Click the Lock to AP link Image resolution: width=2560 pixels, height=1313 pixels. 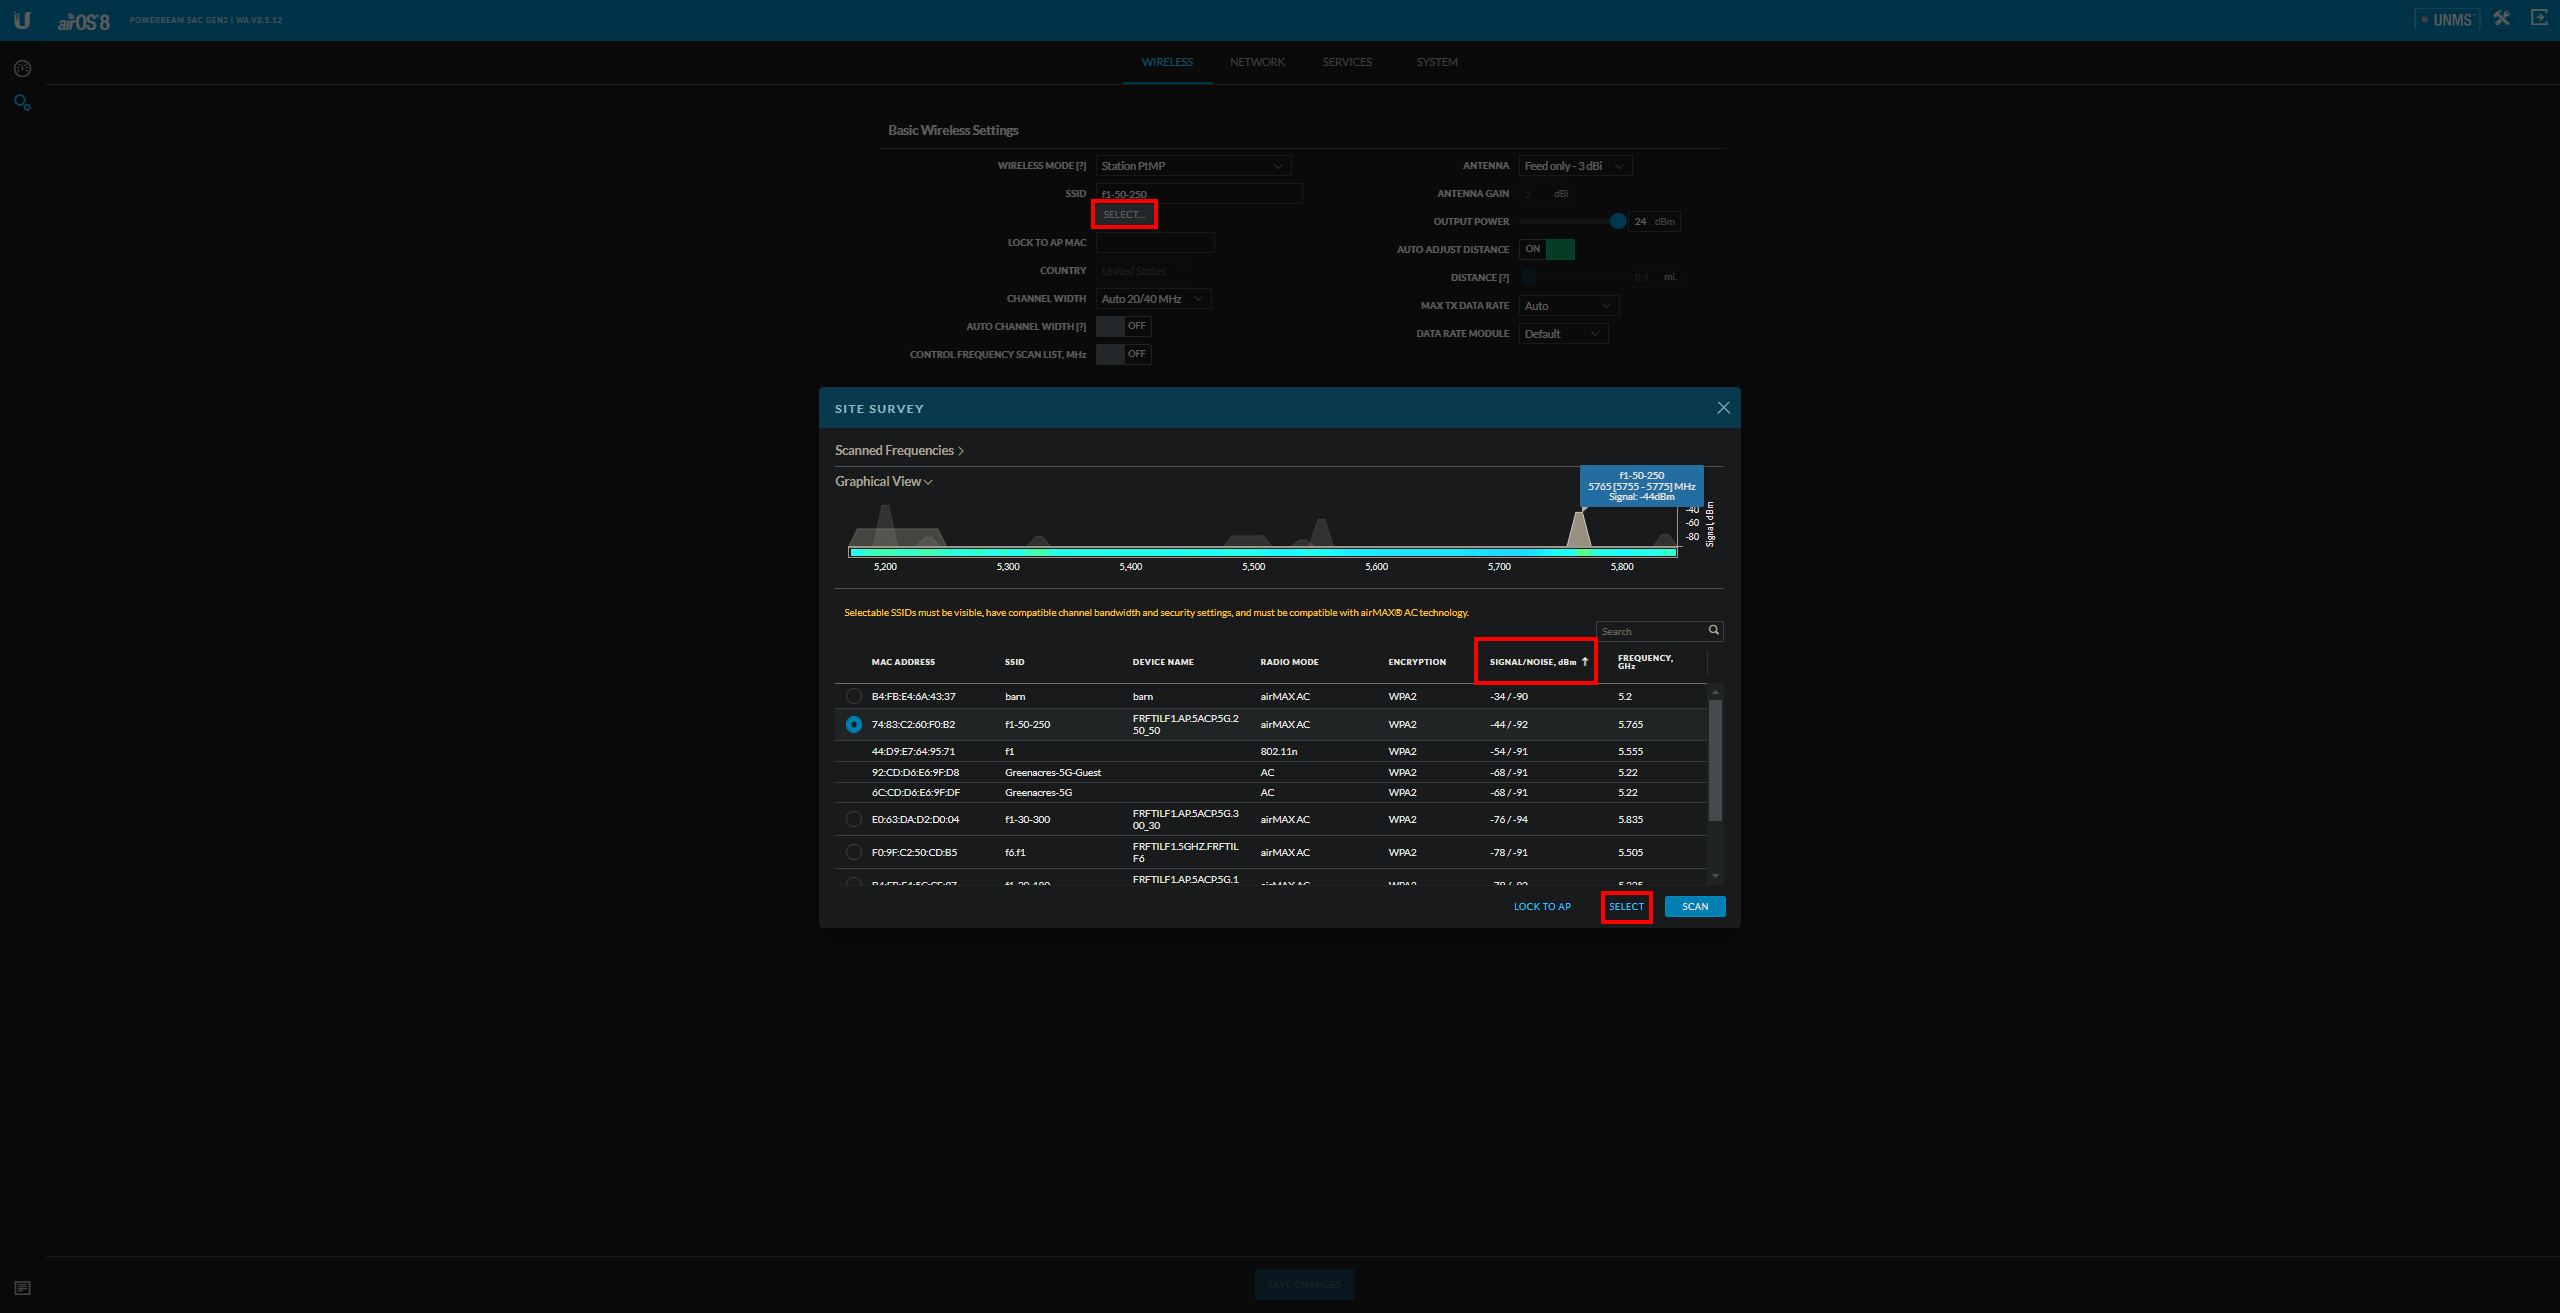[x=1541, y=907]
